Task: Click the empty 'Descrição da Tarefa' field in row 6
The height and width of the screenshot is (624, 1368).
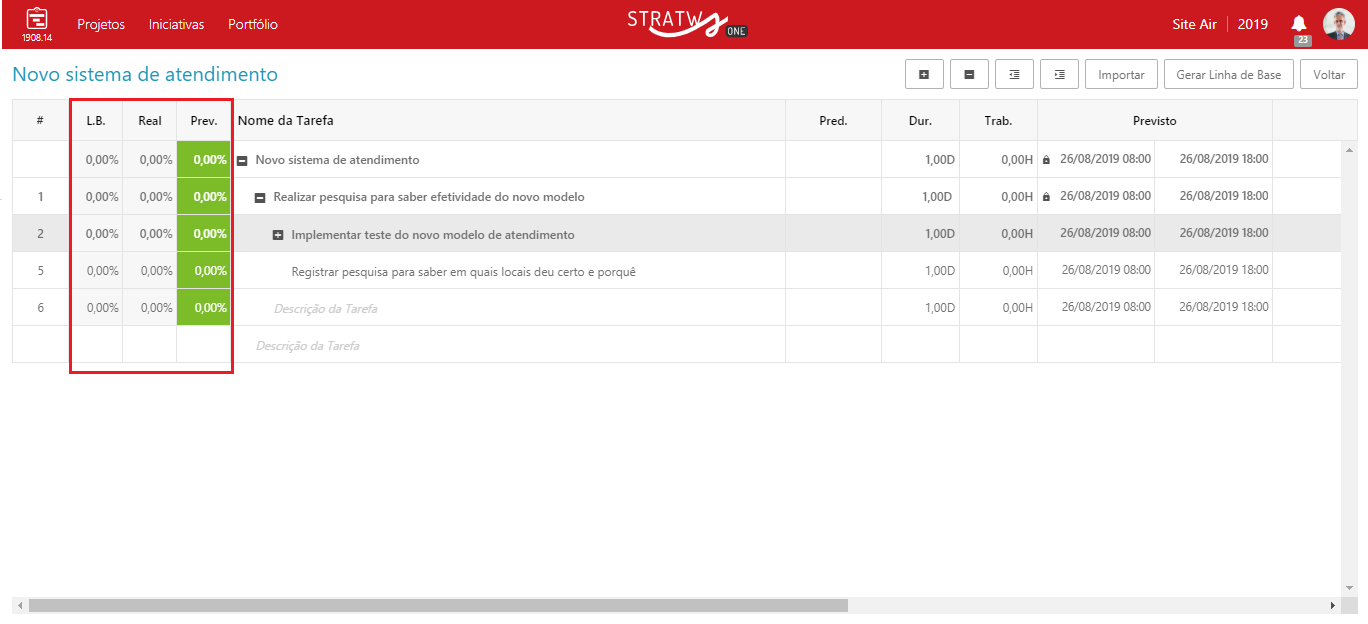Action: [325, 309]
